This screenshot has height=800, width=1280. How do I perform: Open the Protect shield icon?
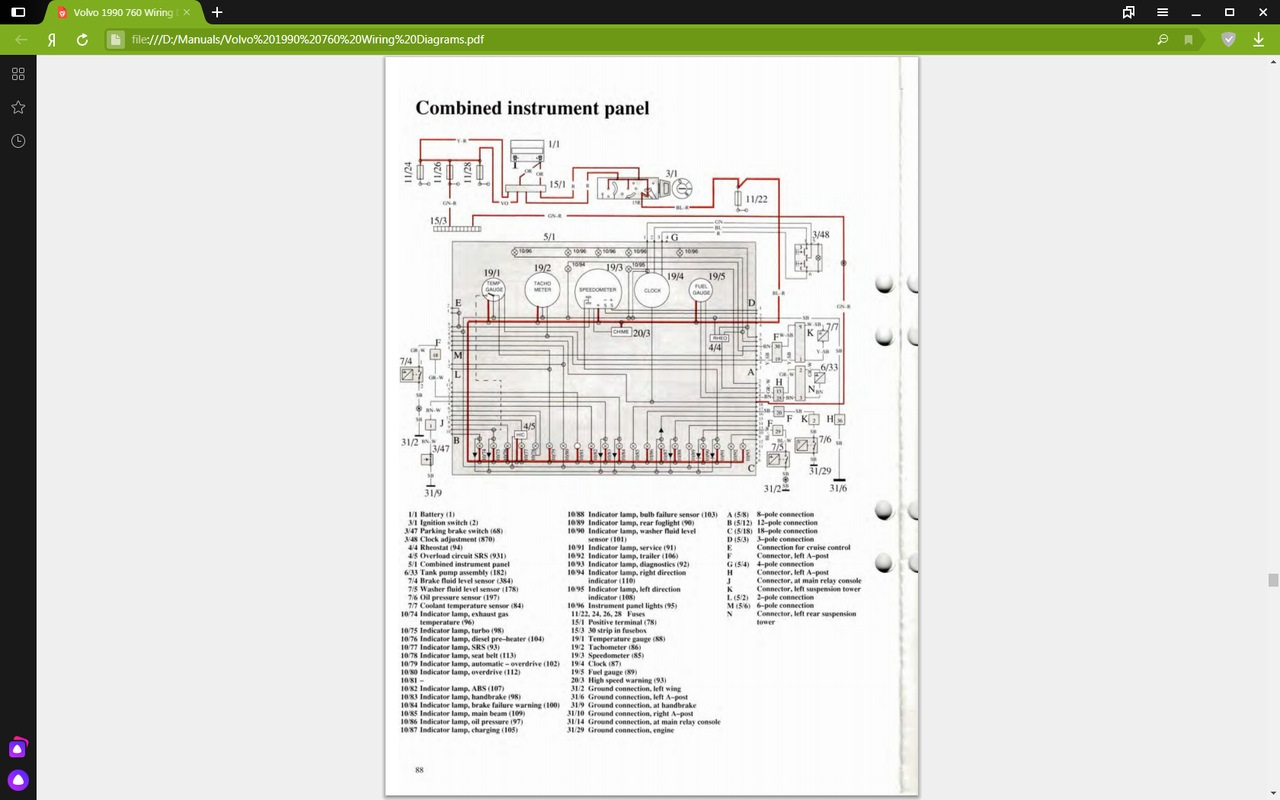pos(1228,40)
